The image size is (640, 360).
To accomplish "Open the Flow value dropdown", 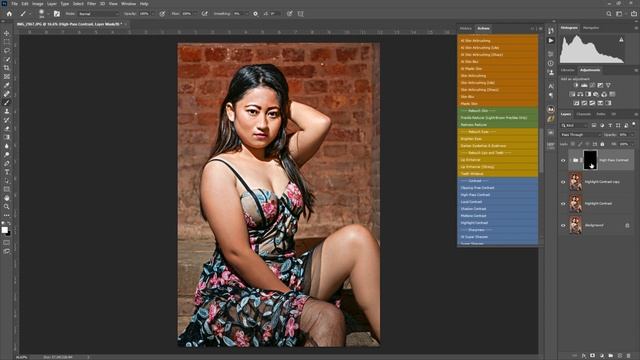I will pyautogui.click(x=196, y=14).
